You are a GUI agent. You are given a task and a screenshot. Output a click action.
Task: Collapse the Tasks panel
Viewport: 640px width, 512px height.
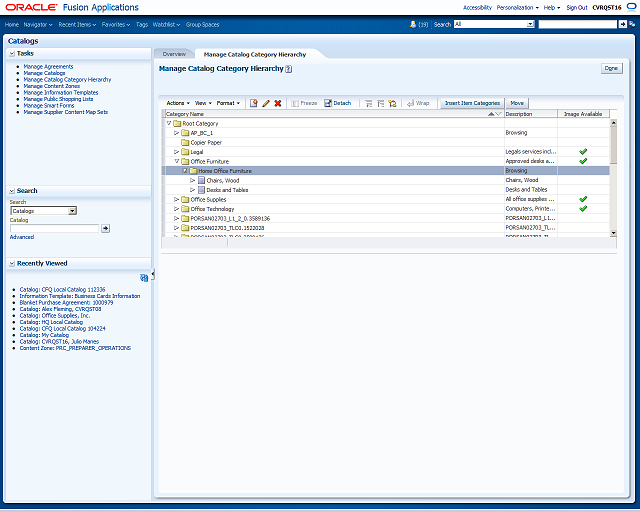tap(12, 53)
